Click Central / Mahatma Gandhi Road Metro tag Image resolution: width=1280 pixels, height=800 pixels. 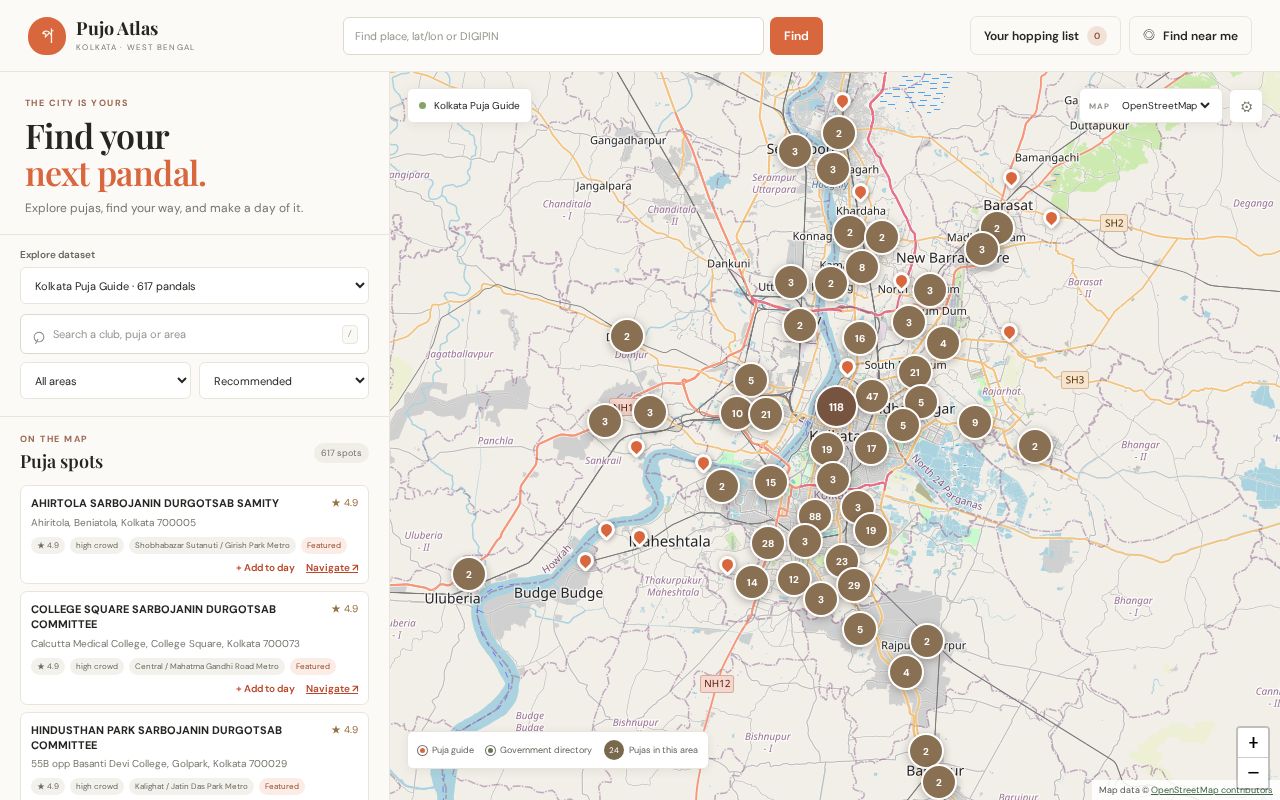(x=207, y=666)
